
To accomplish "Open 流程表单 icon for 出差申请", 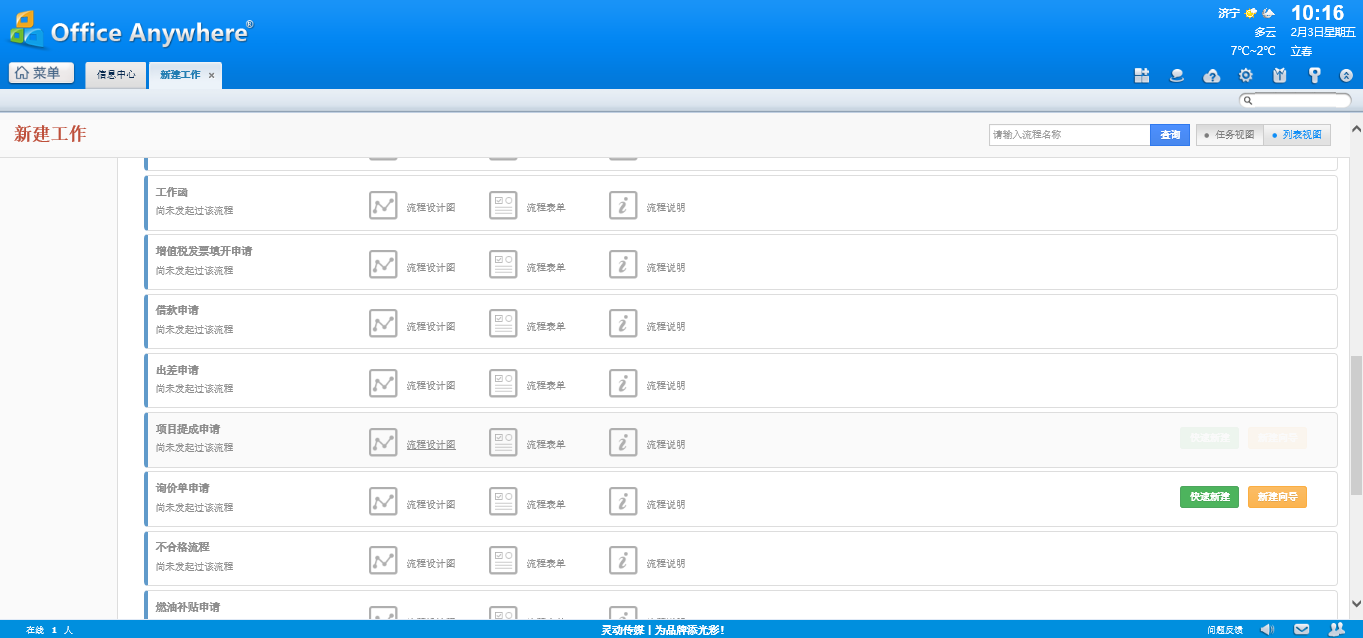I will 503,382.
